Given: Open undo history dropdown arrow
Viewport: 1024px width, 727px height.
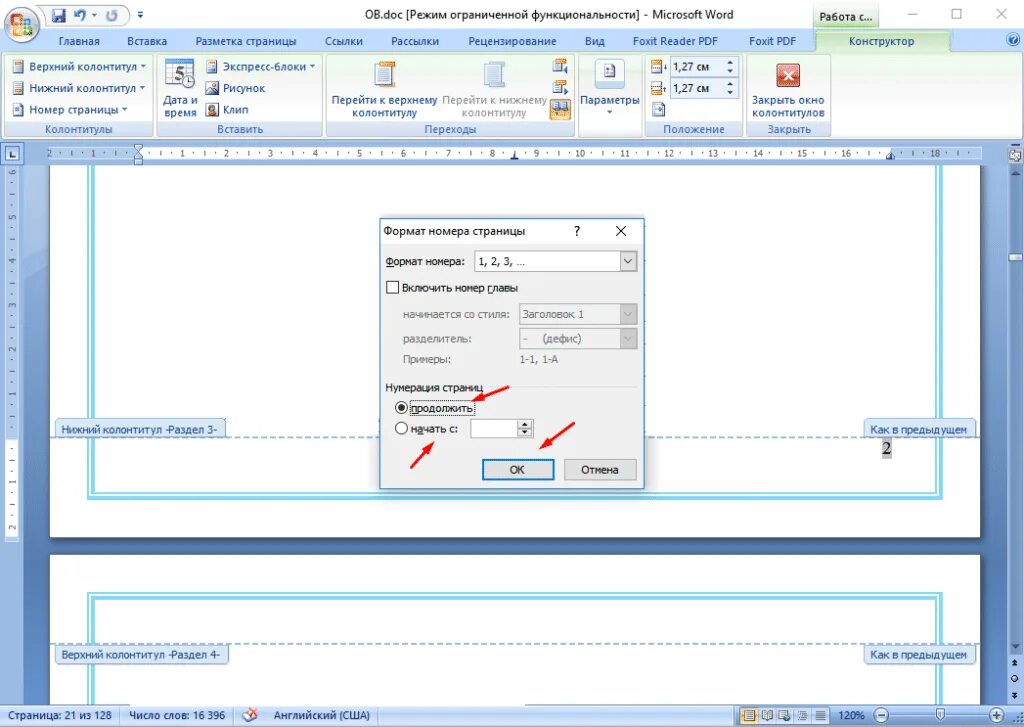Looking at the screenshot, I should point(95,15).
